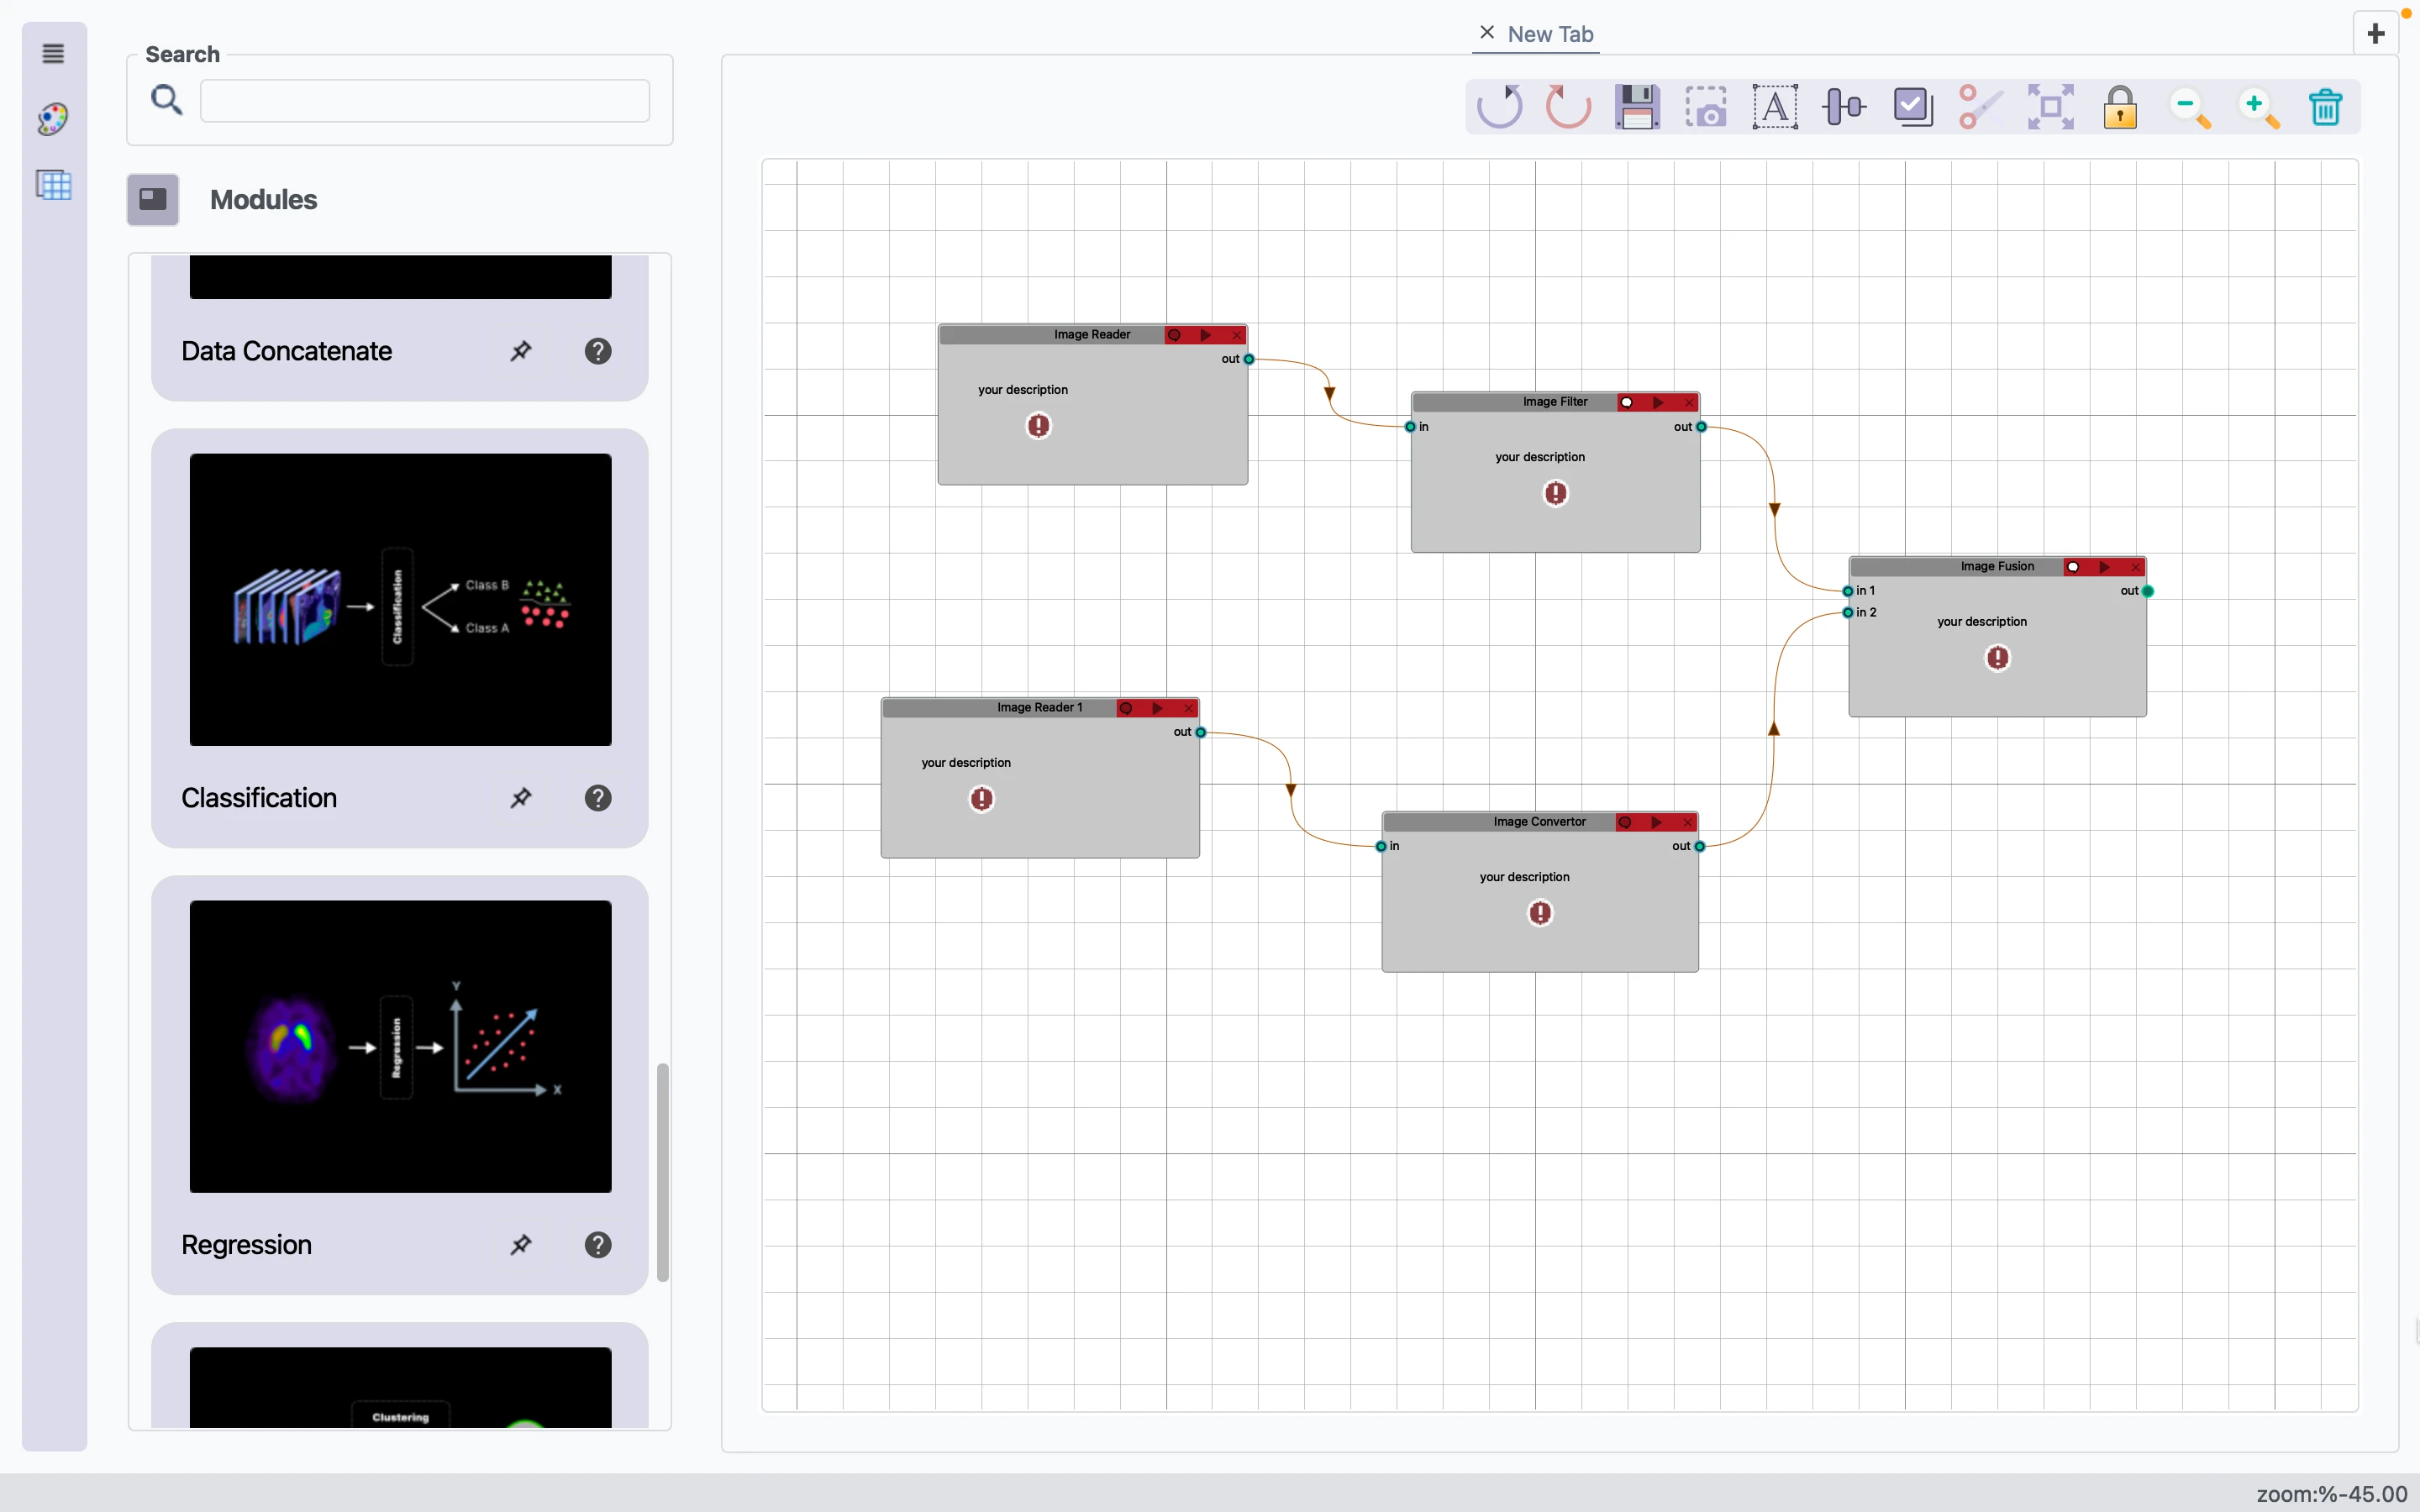Click the save floppy disk icon
The height and width of the screenshot is (1512, 2420).
[1637, 107]
